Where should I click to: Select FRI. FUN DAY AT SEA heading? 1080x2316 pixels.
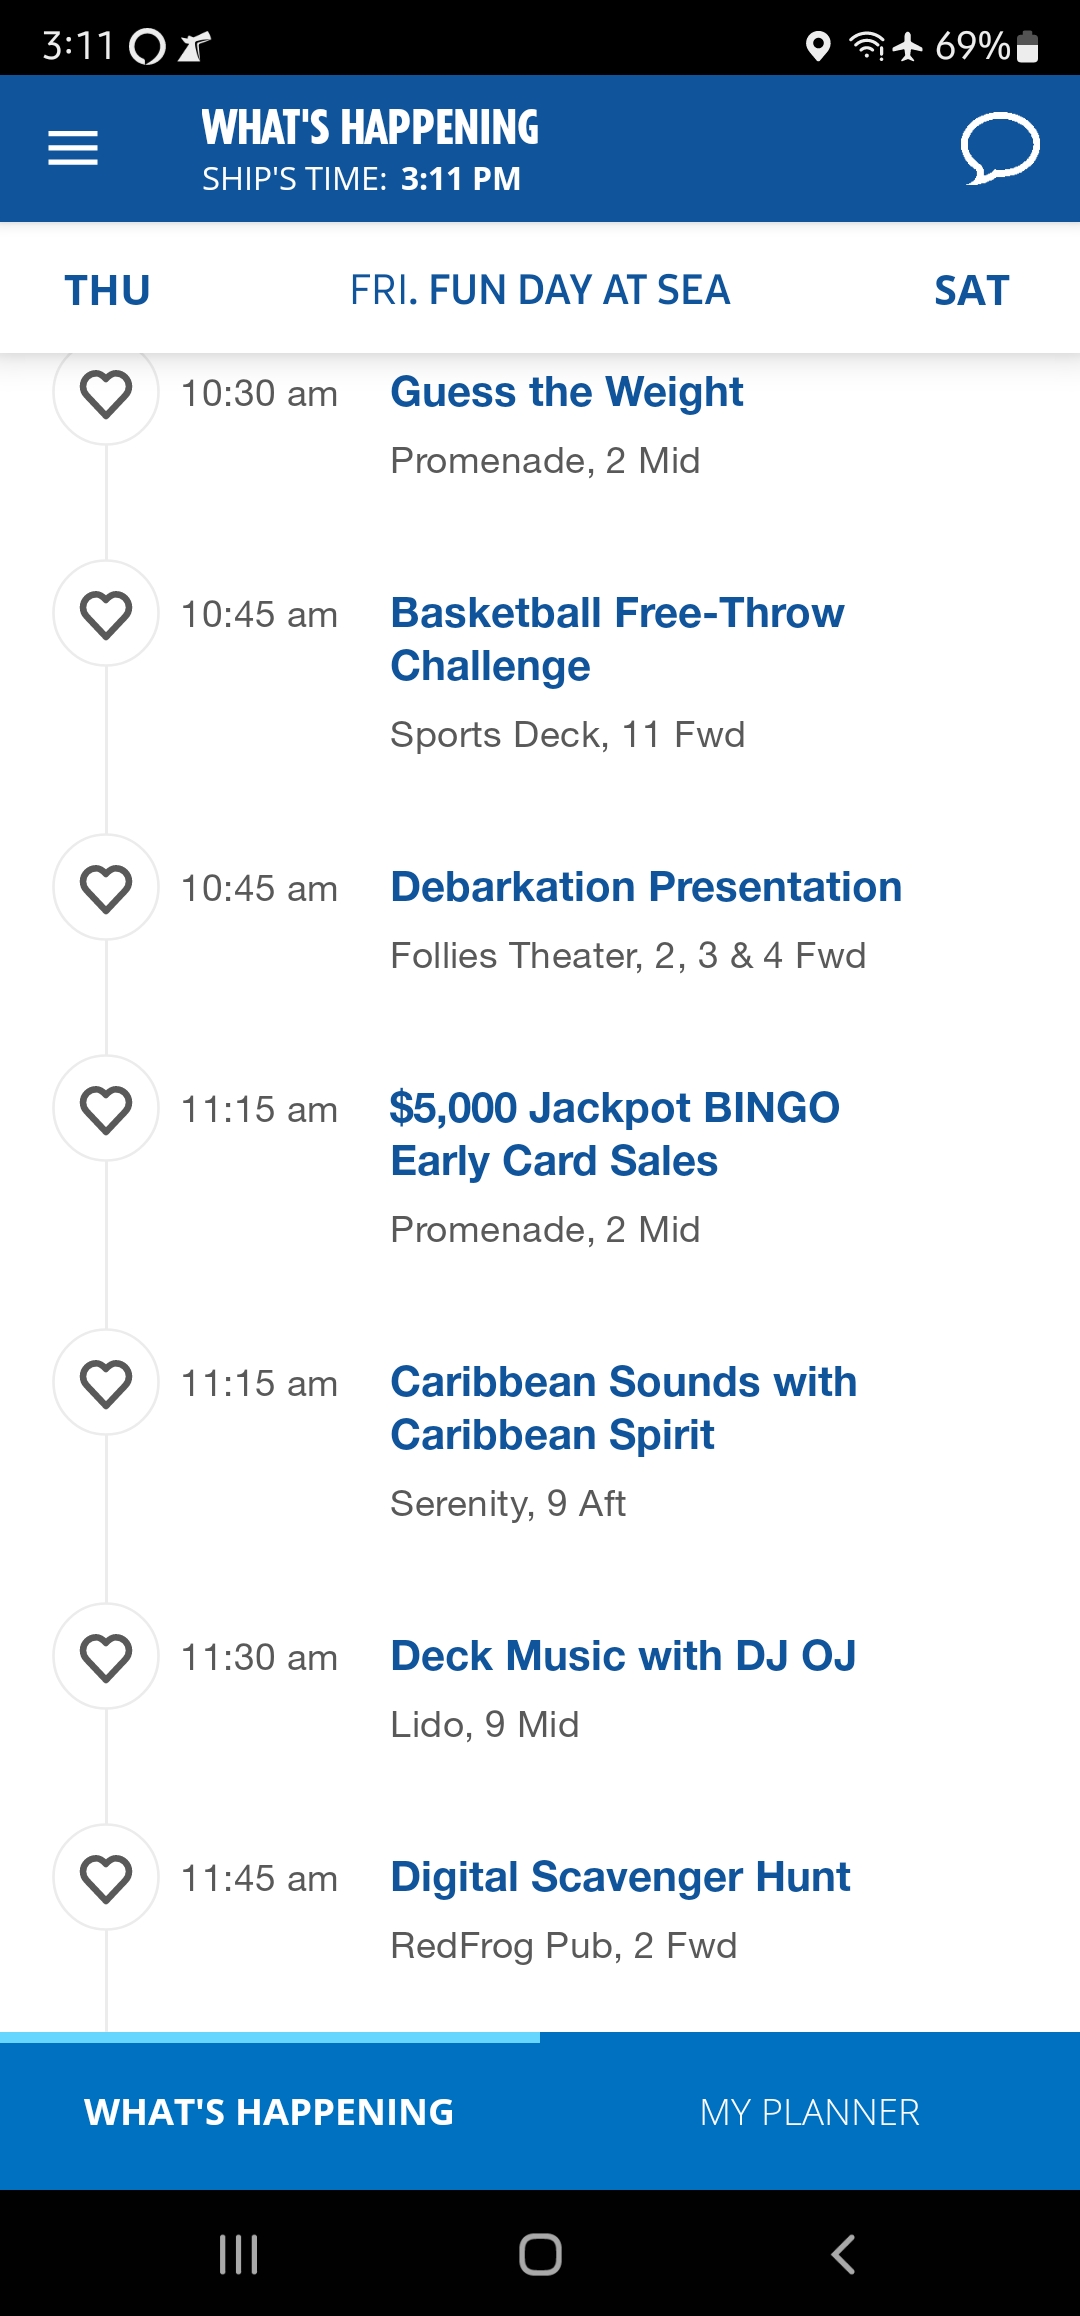coord(540,291)
